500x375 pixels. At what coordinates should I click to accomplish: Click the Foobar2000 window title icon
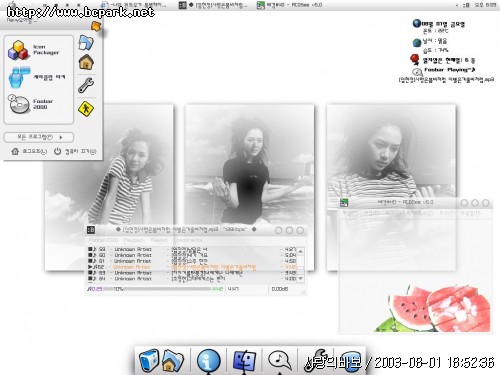91,230
